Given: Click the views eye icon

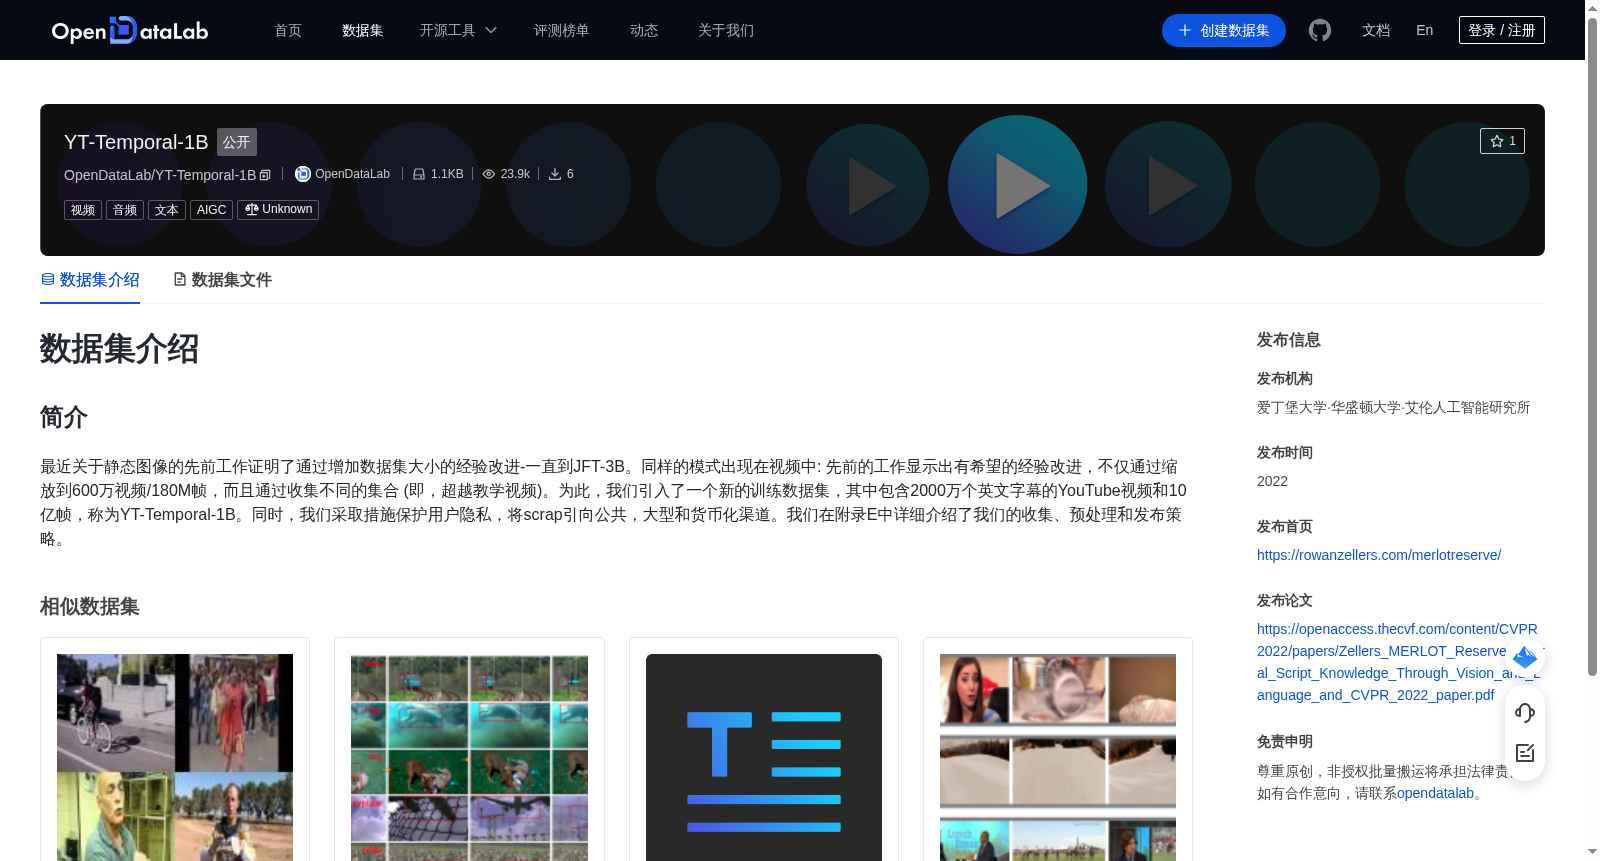Looking at the screenshot, I should (x=489, y=174).
